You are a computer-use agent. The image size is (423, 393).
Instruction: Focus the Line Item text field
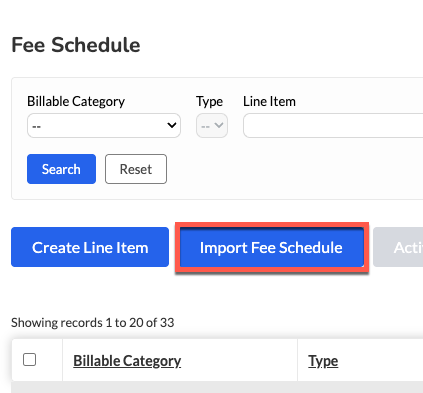pos(333,126)
